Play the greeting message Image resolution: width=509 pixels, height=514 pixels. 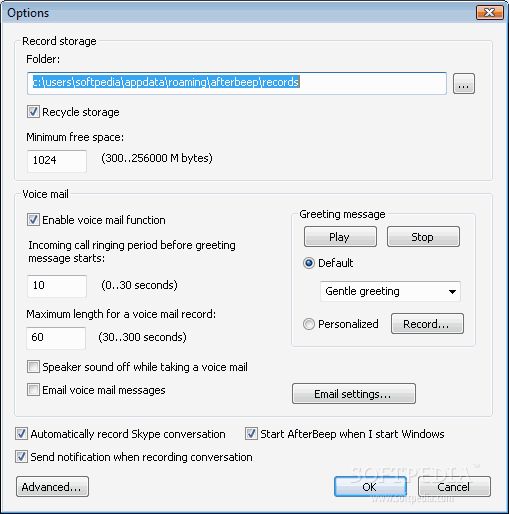(x=340, y=237)
